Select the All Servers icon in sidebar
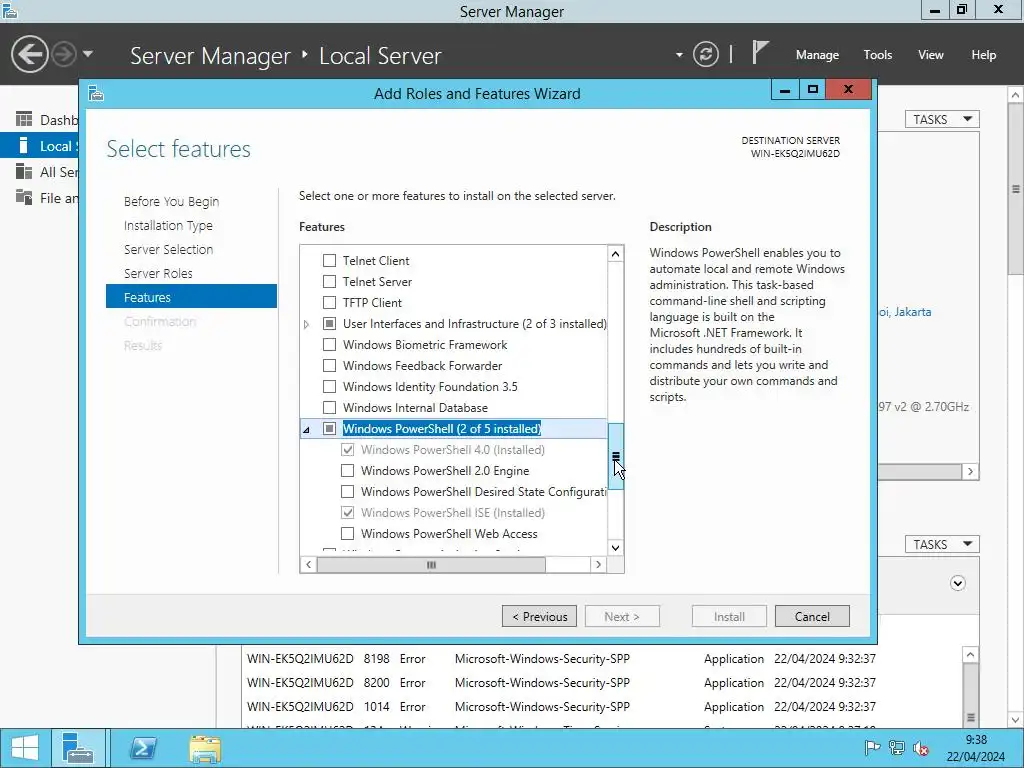The image size is (1024, 768). pyautogui.click(x=24, y=172)
